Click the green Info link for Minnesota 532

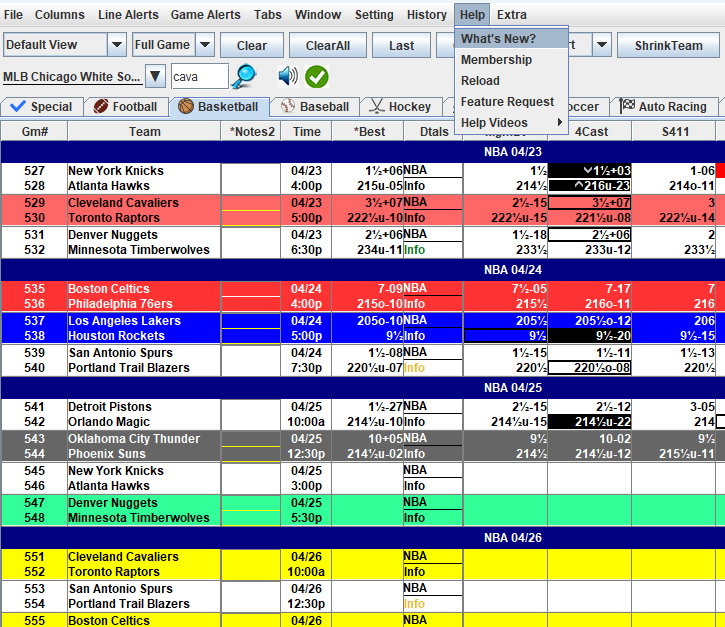pyautogui.click(x=414, y=250)
